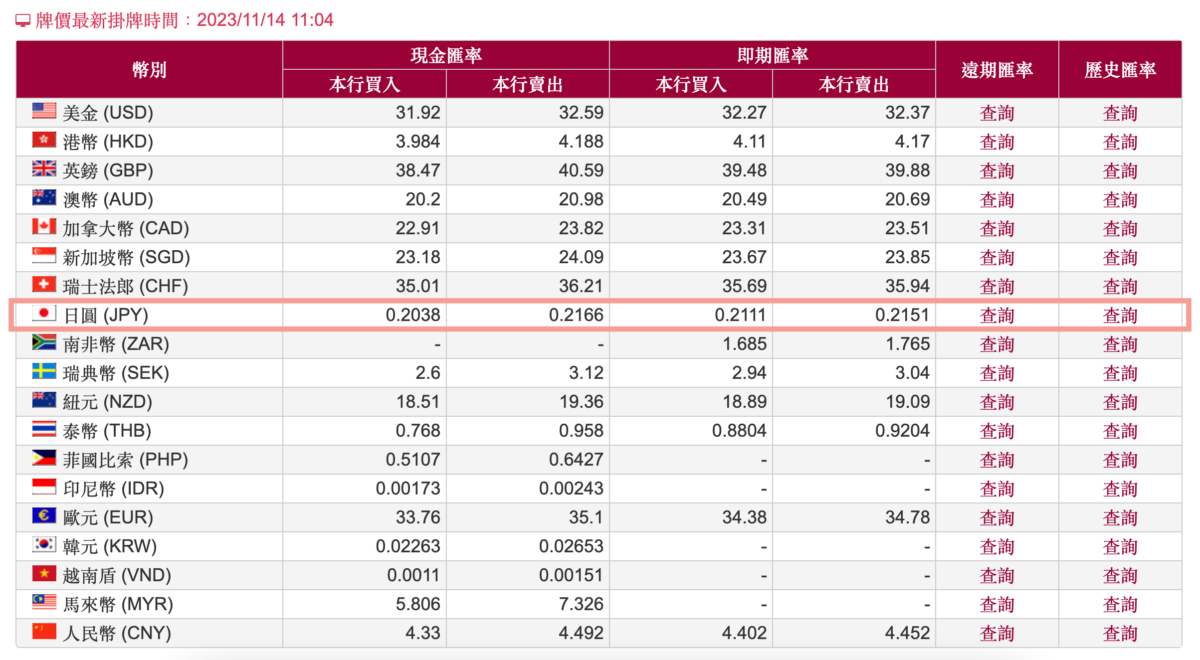Click the monitor icon beside the quote time

(23, 21)
